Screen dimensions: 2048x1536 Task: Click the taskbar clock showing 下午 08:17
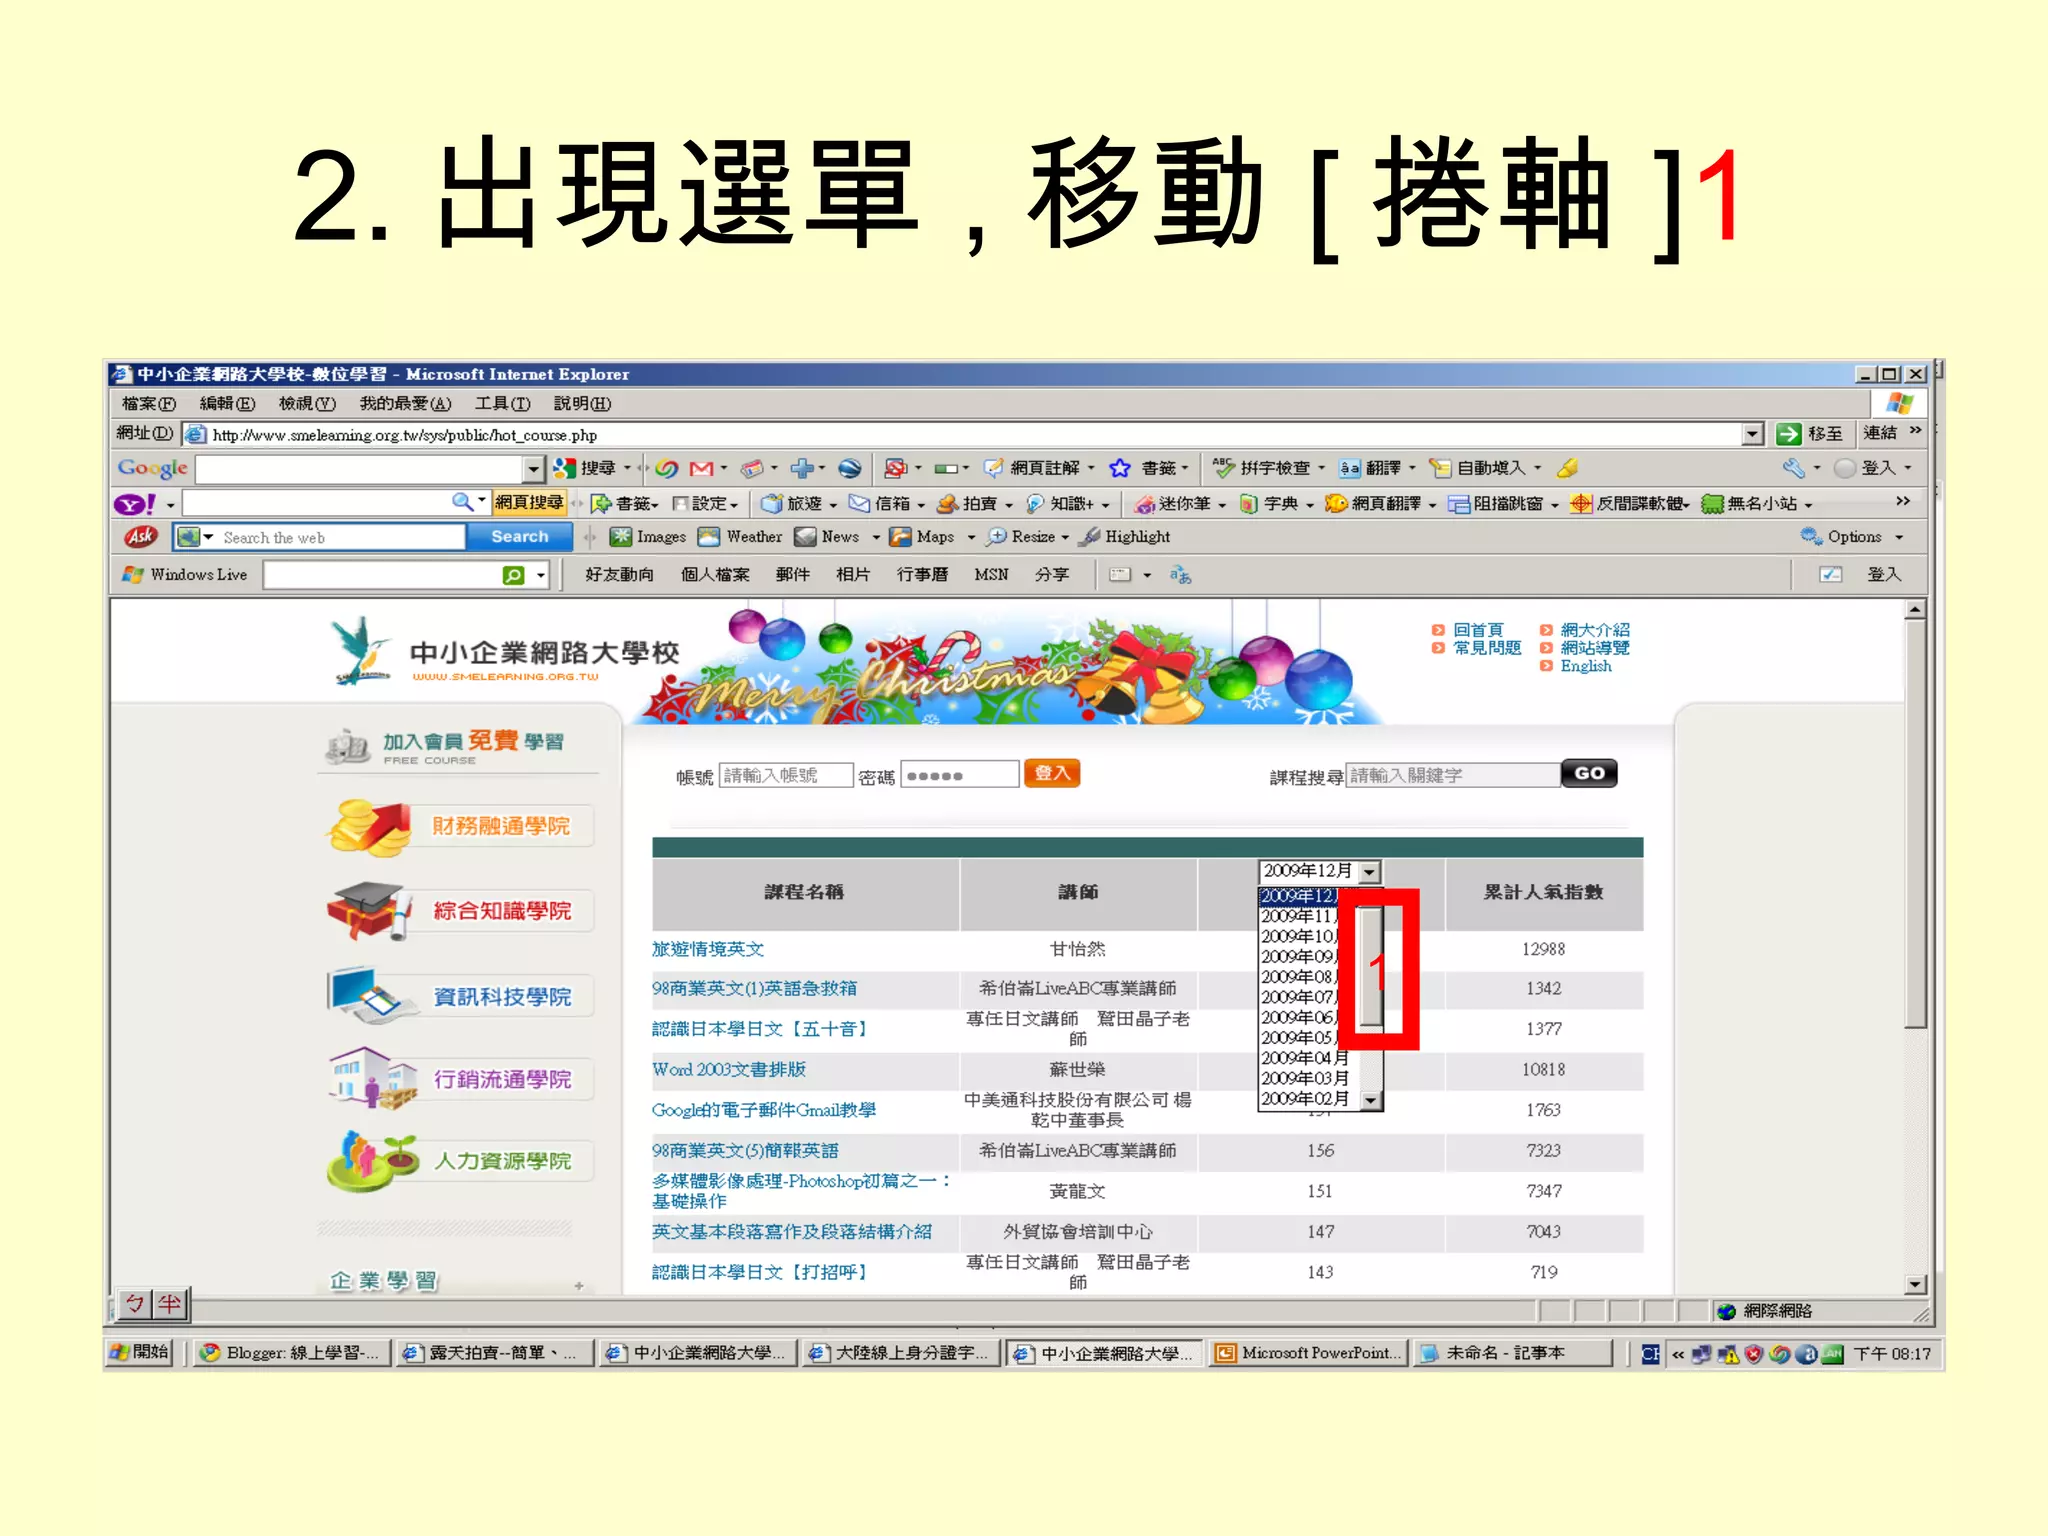pos(1892,1354)
